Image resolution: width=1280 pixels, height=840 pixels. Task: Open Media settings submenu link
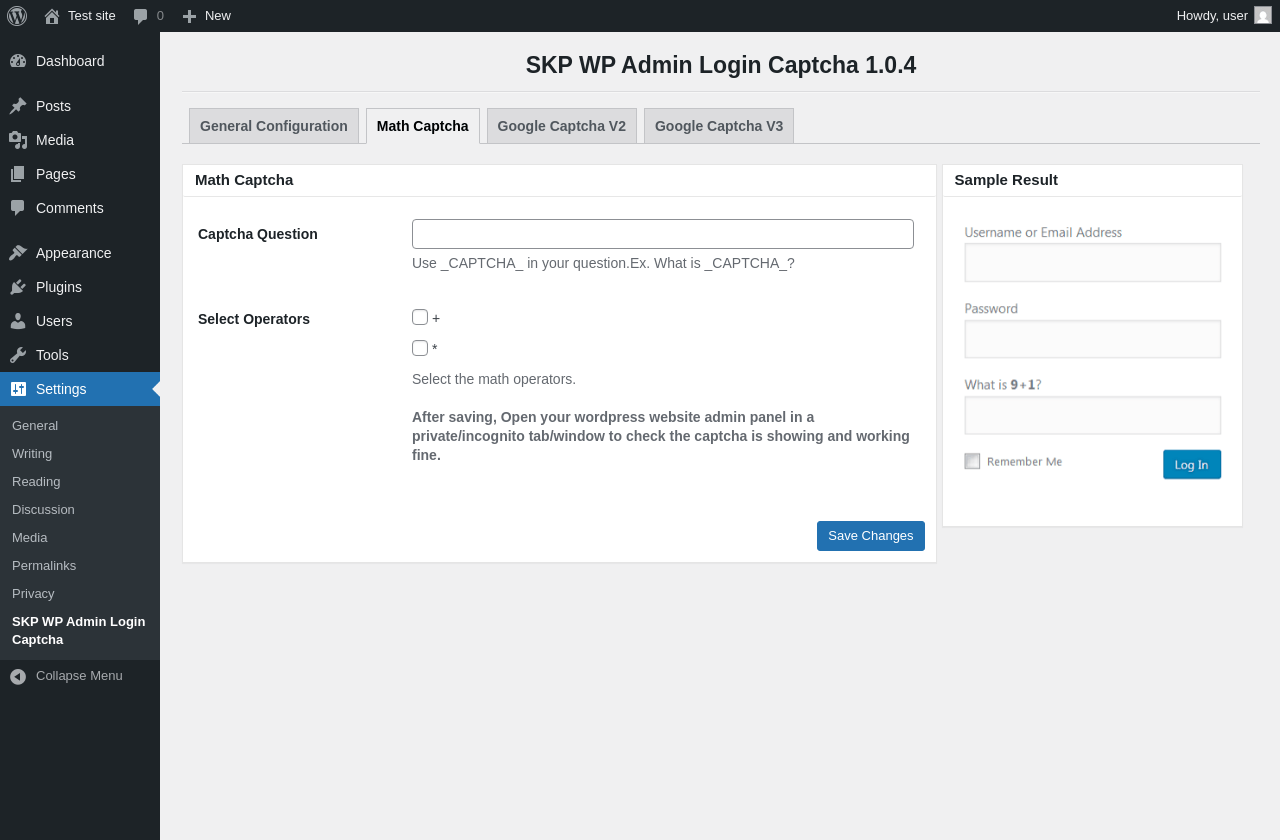[30, 538]
